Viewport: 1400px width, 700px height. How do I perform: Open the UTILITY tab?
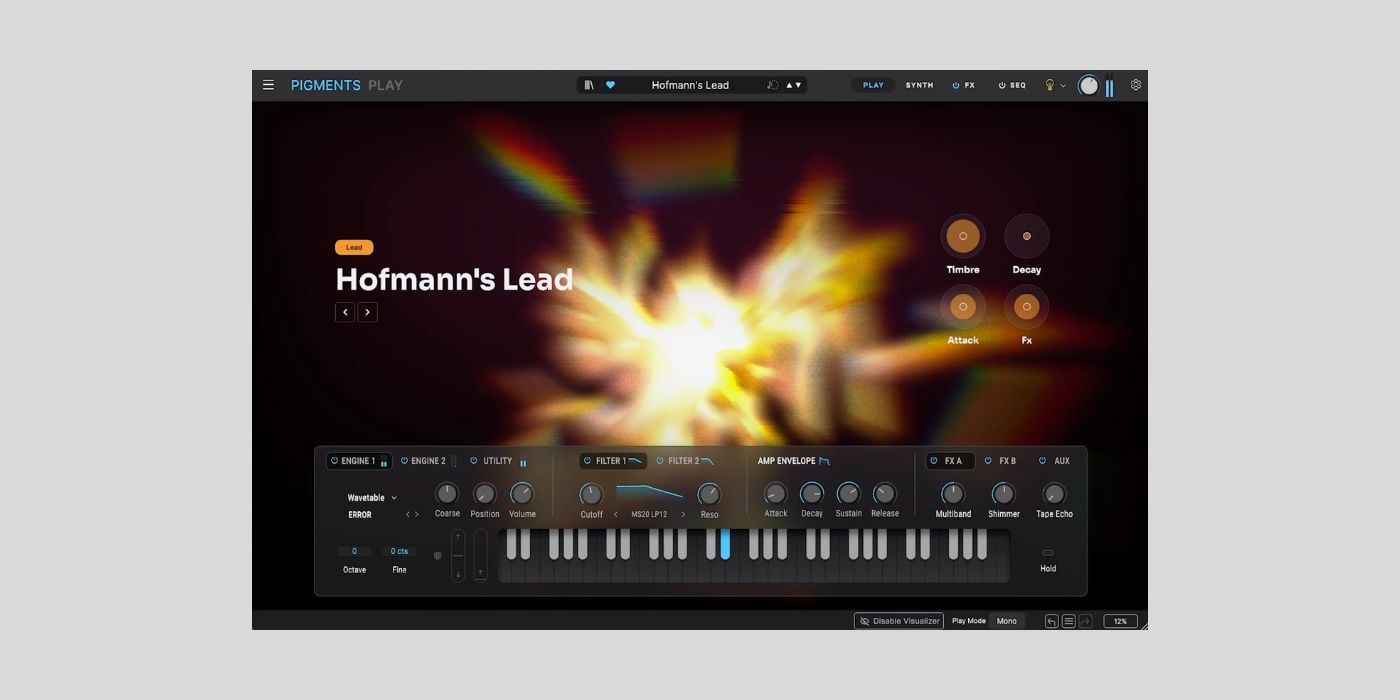pyautogui.click(x=498, y=461)
